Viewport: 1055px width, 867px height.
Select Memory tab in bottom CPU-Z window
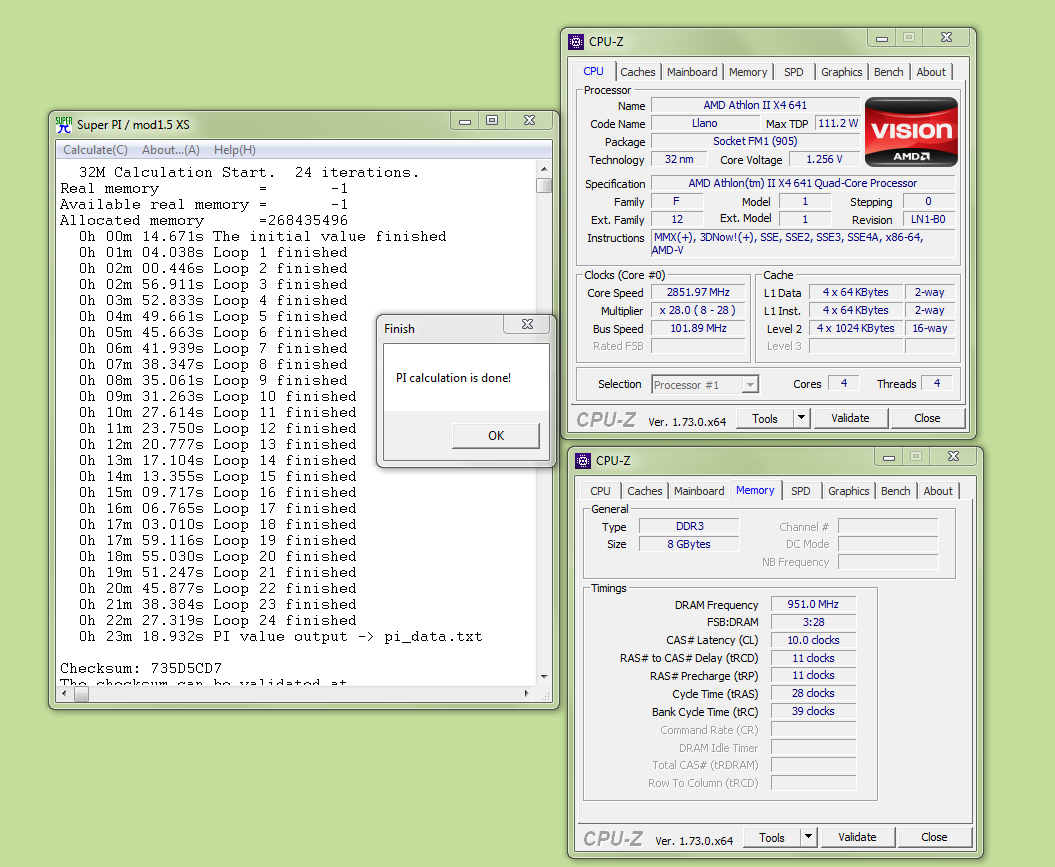pos(755,490)
